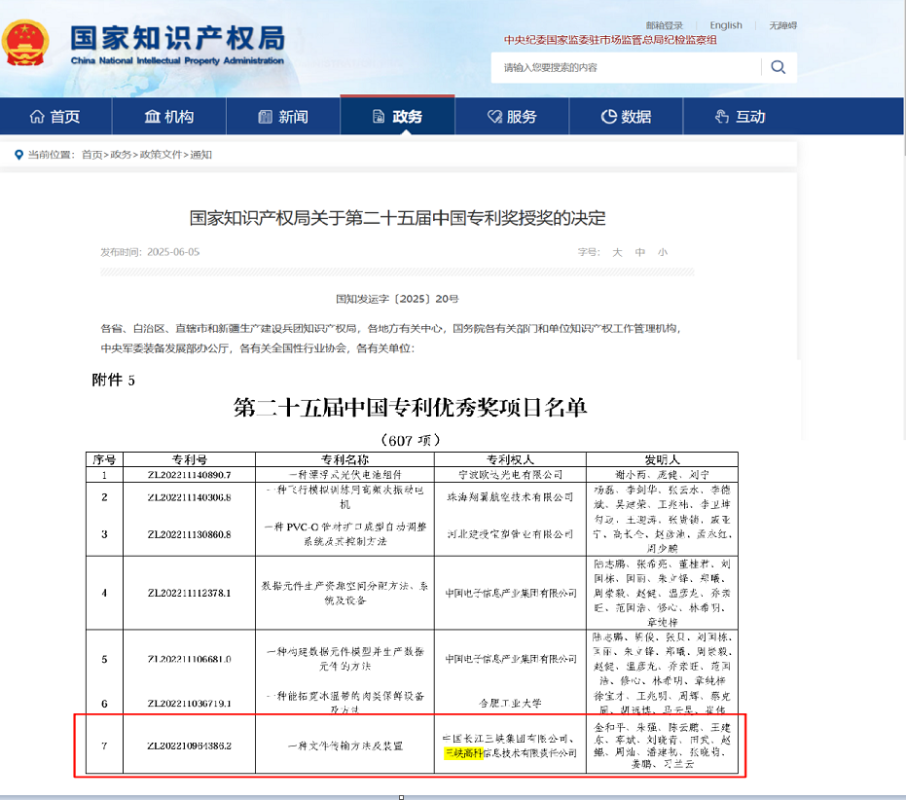Open the 无障碍 accessibility link
The image size is (906, 800).
tap(783, 25)
